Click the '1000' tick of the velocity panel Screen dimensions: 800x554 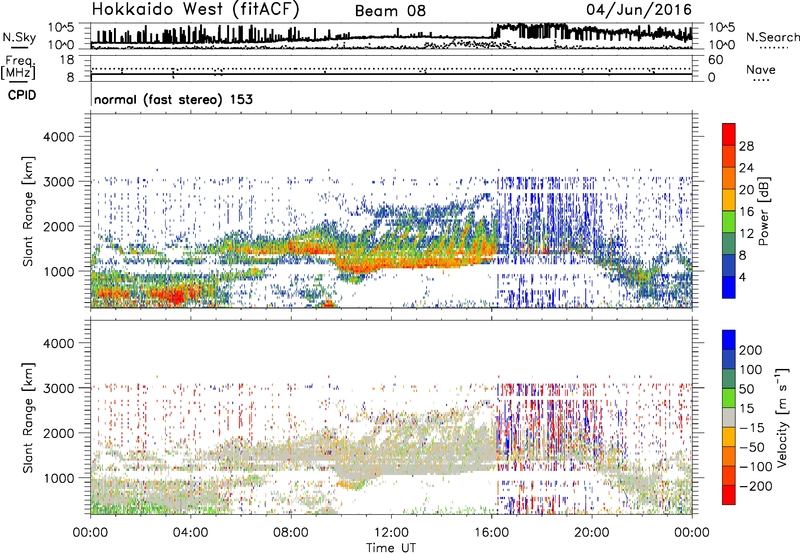[x=59, y=478]
